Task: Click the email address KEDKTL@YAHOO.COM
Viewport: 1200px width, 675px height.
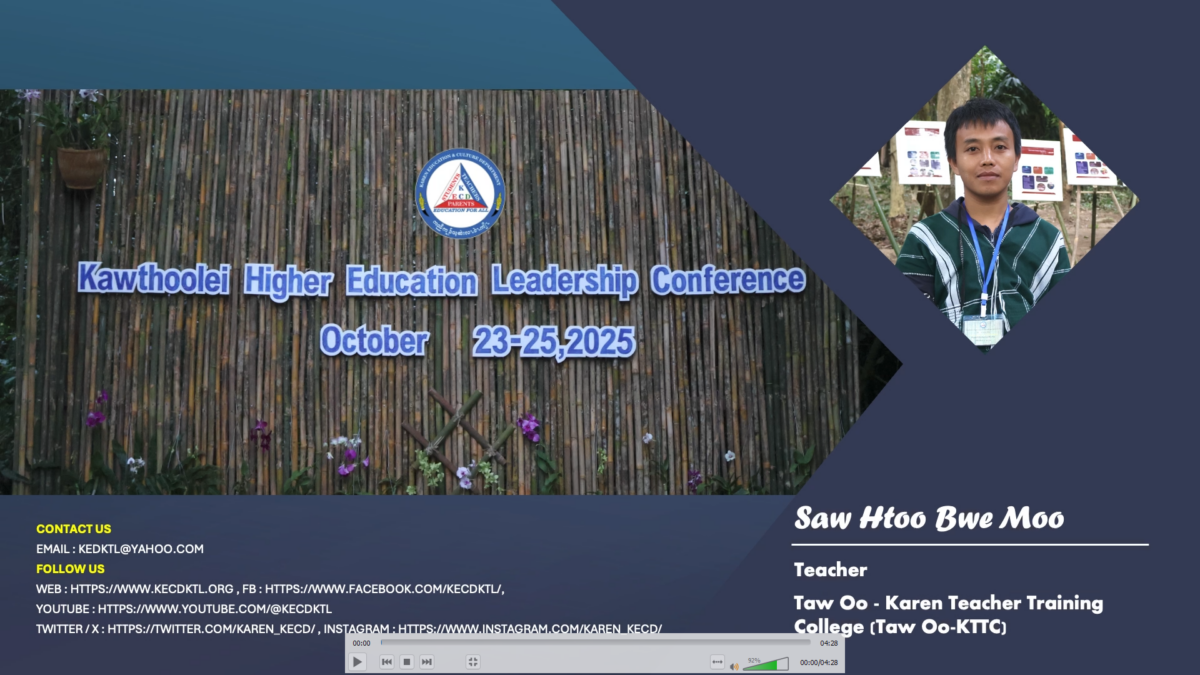Action: point(141,549)
